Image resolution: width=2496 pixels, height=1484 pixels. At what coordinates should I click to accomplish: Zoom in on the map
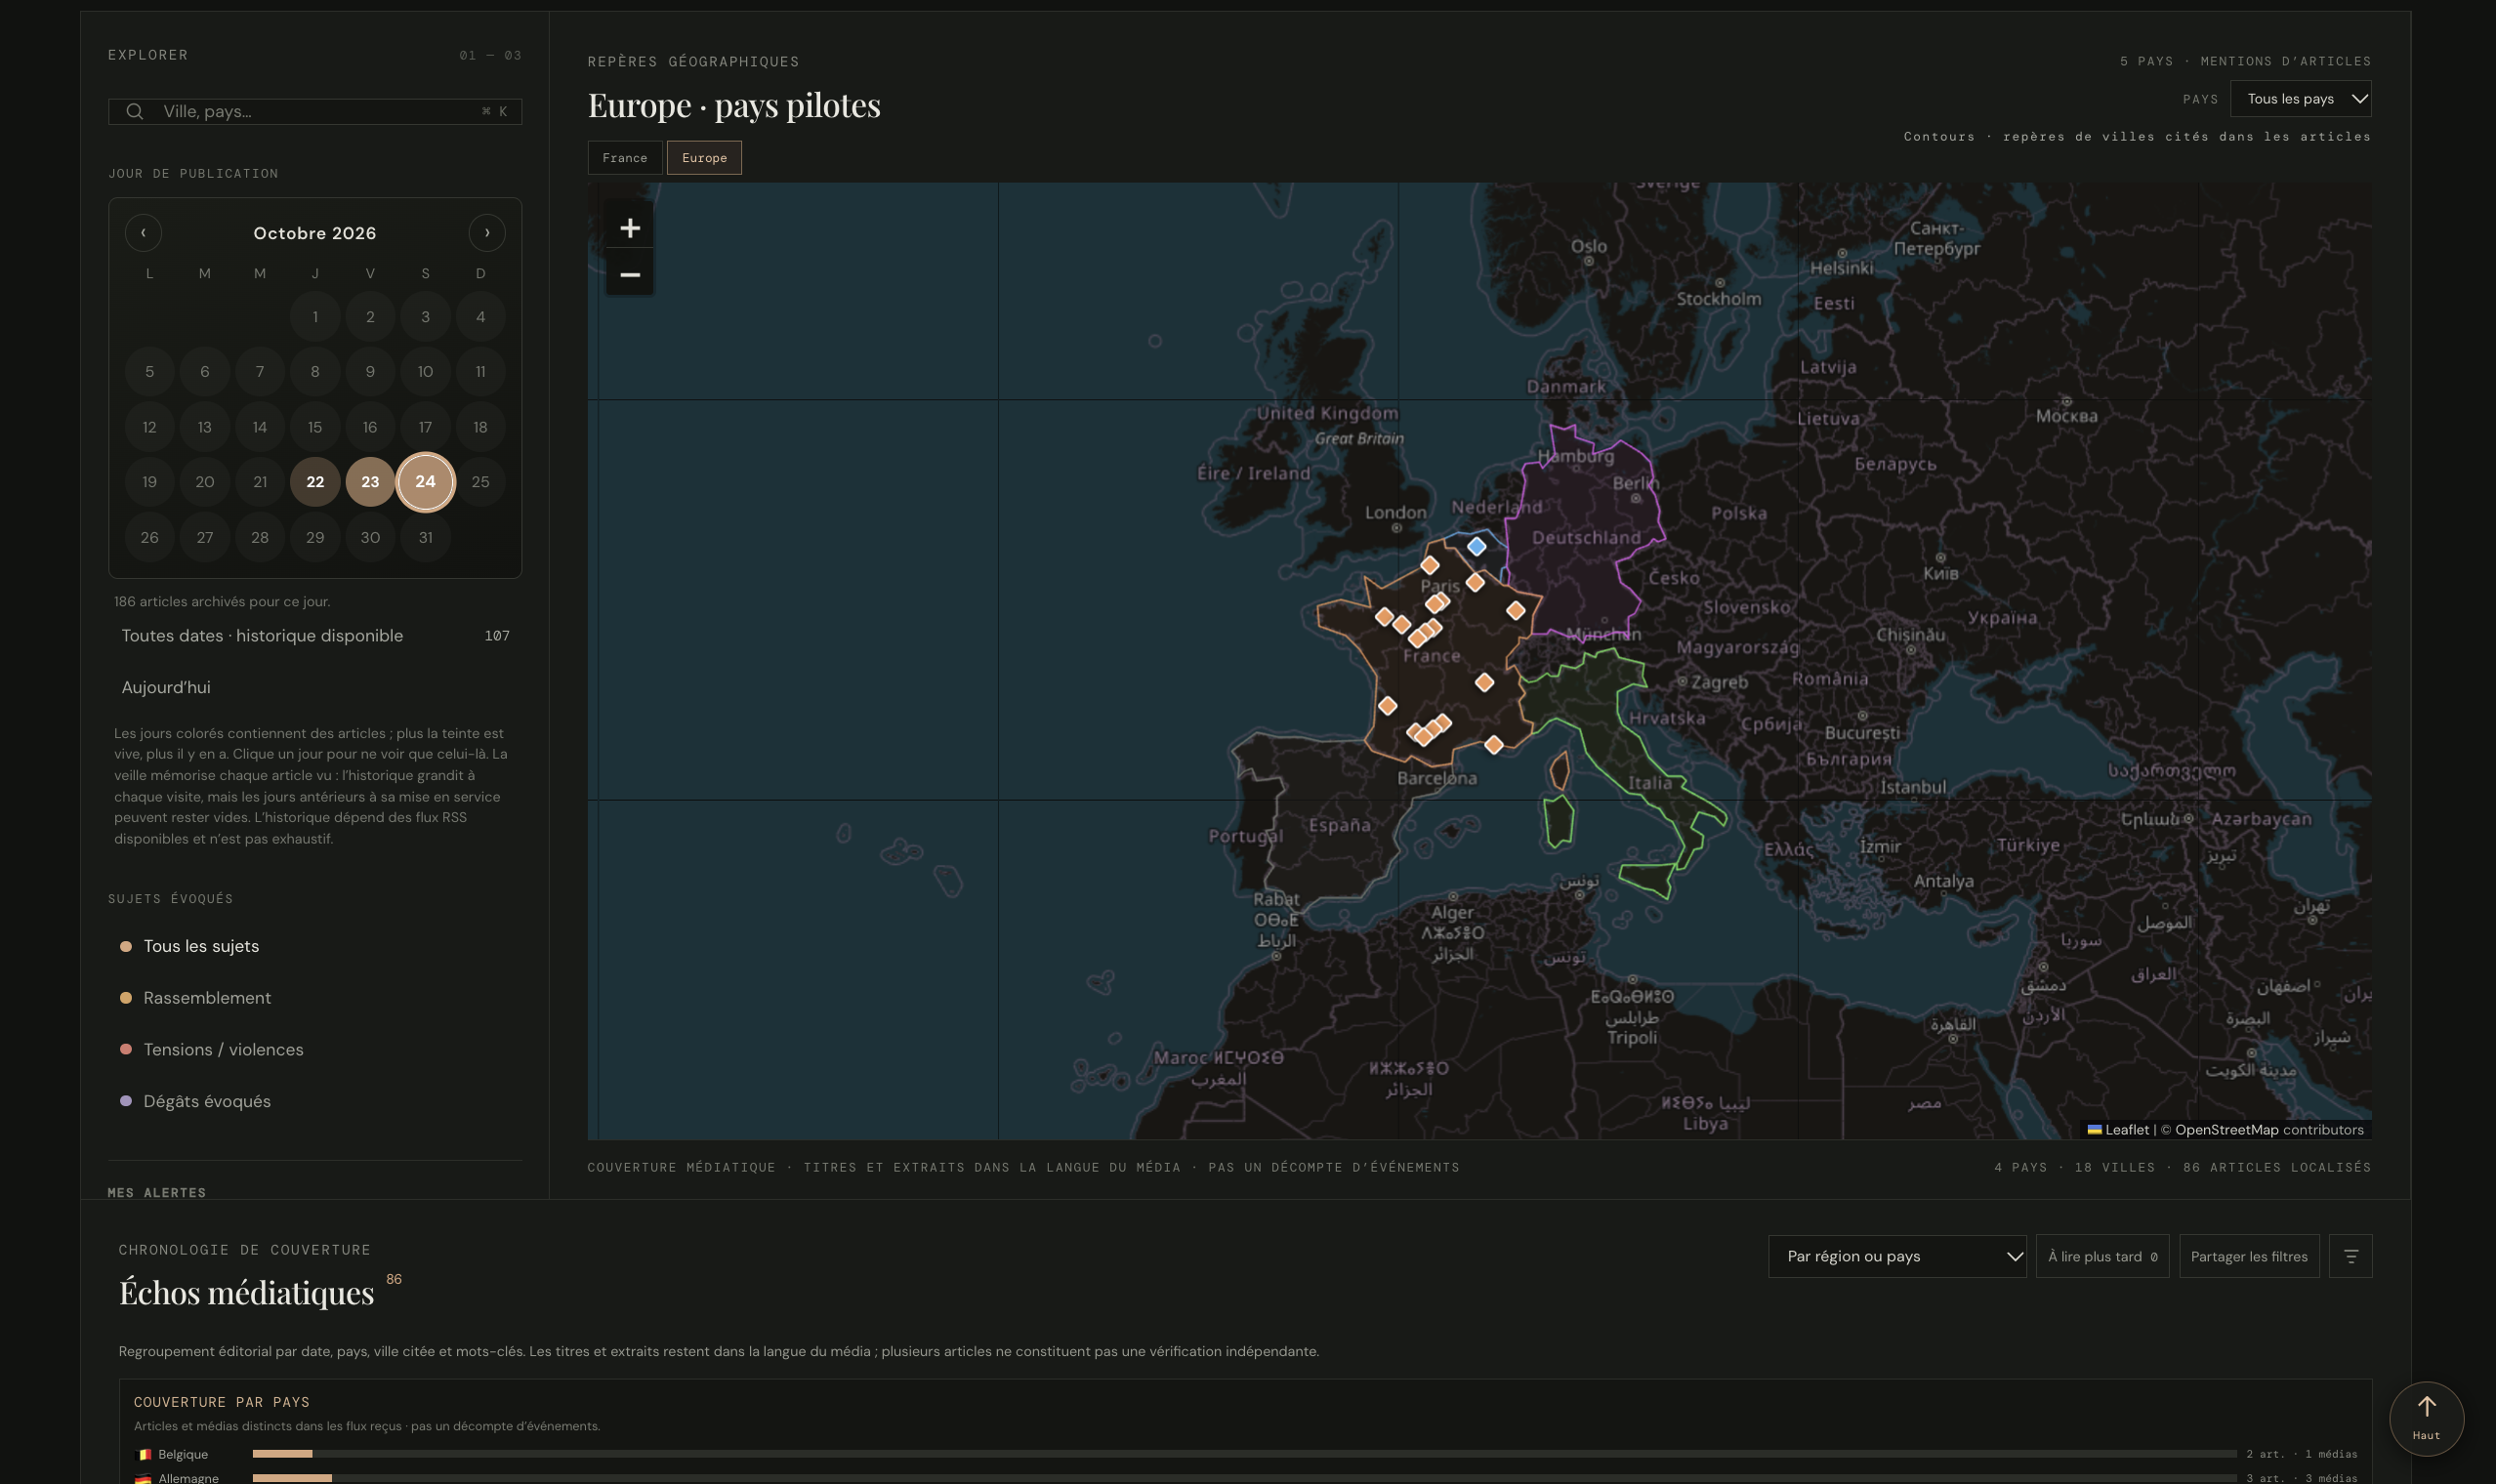630,228
